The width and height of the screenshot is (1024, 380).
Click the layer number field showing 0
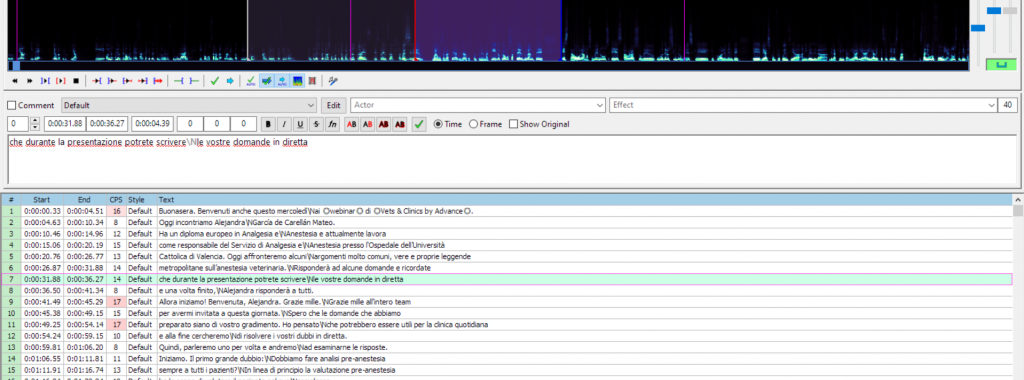(18, 123)
